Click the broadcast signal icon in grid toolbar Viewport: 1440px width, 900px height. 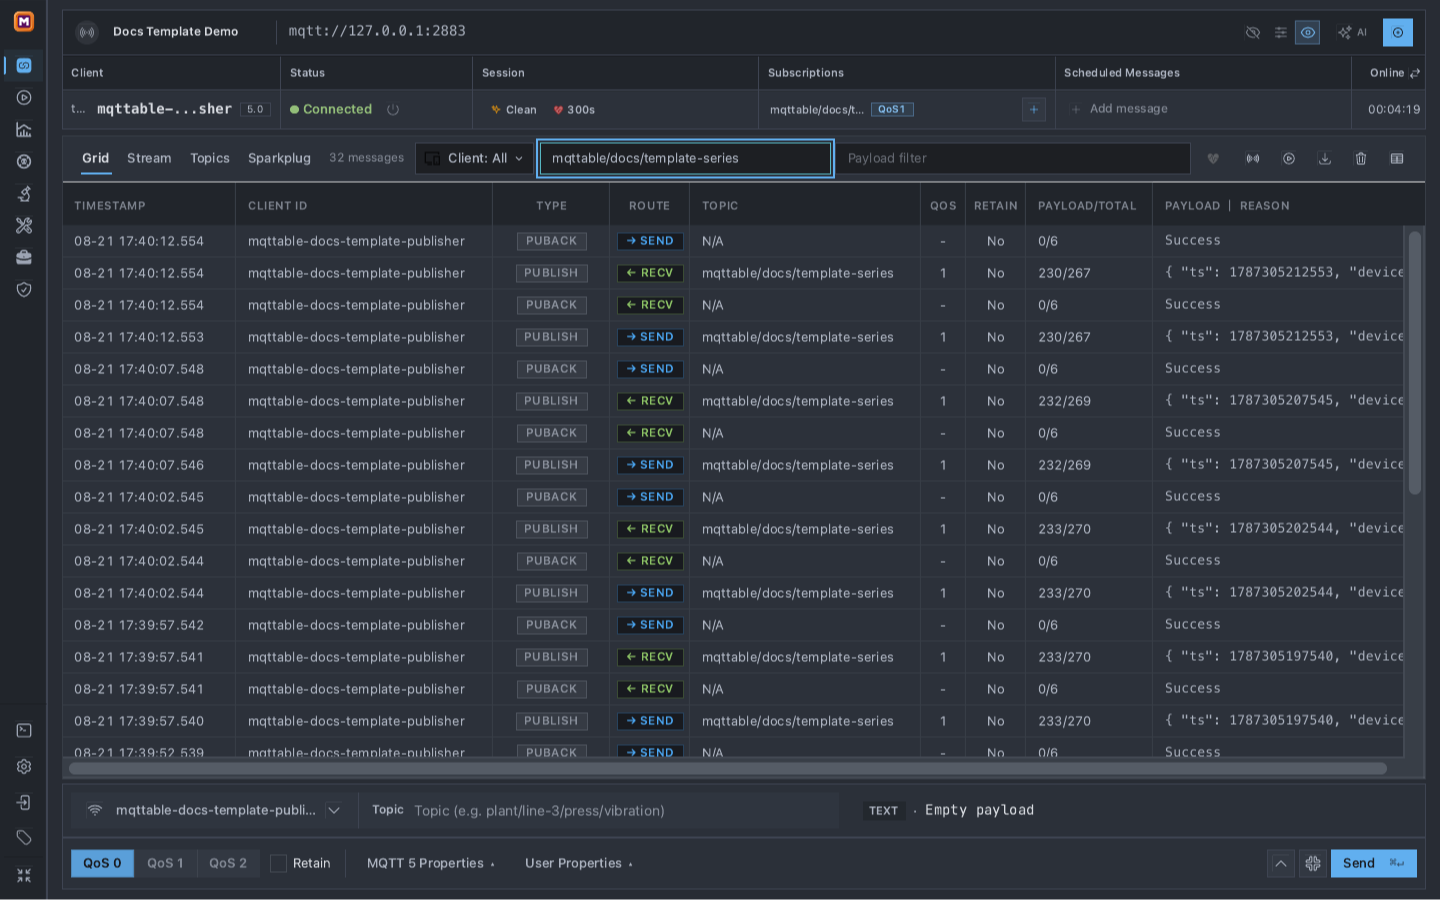click(x=1252, y=159)
